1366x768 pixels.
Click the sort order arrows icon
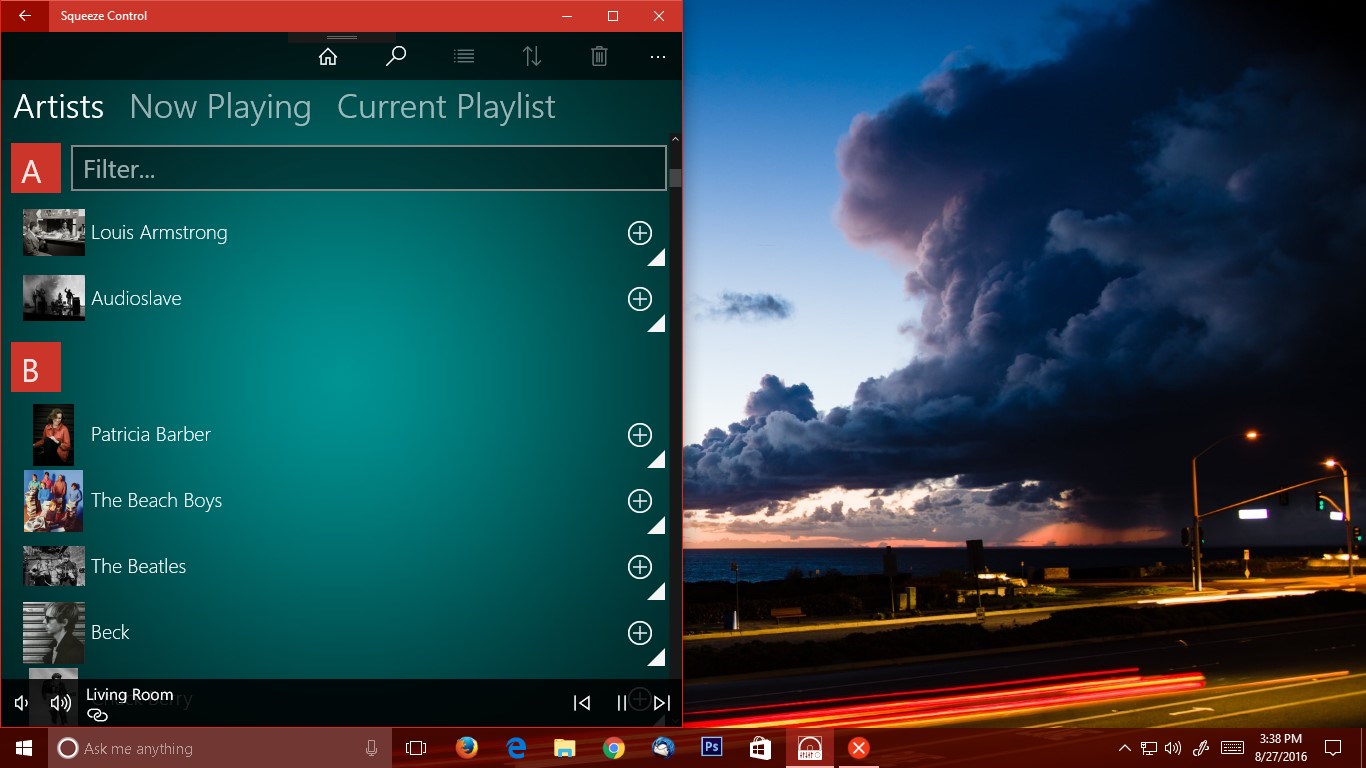coord(532,56)
